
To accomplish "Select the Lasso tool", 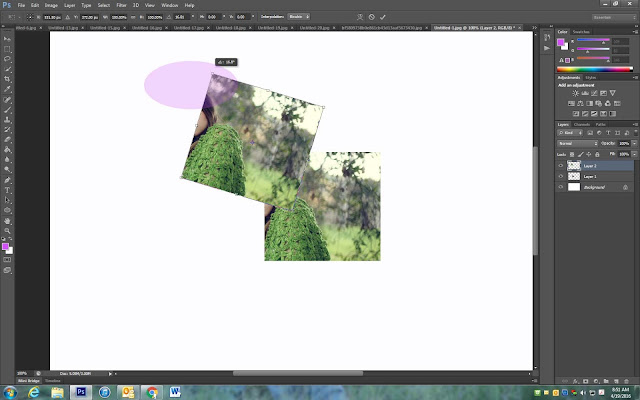I will pos(7,59).
